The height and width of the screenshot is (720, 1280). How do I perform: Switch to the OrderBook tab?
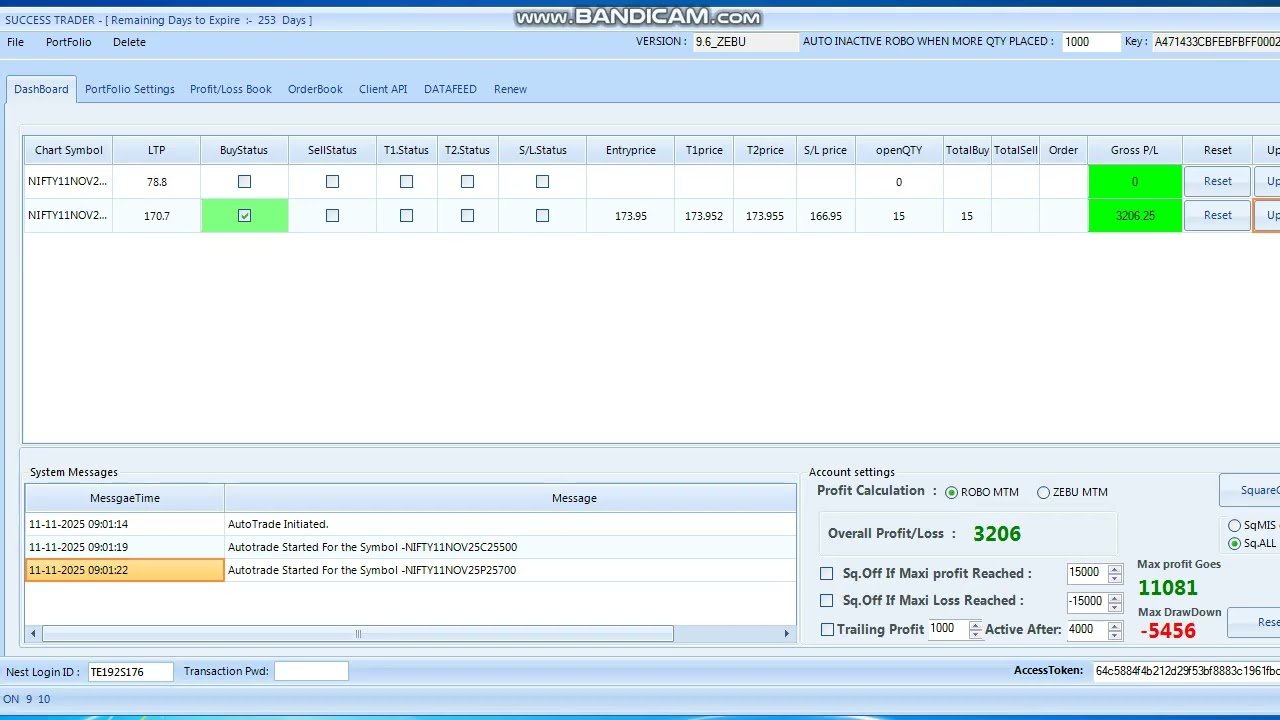[315, 89]
